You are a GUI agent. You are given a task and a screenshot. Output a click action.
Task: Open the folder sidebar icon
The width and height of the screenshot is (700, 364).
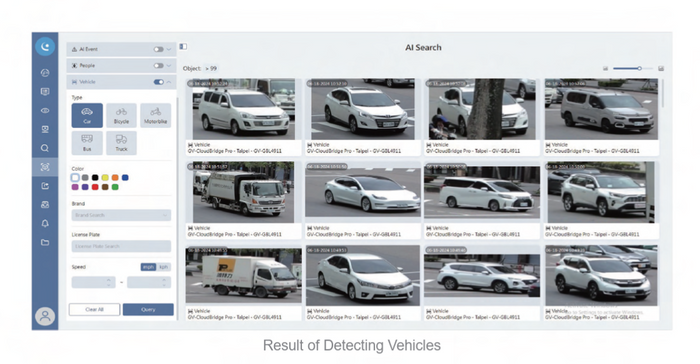[45, 243]
